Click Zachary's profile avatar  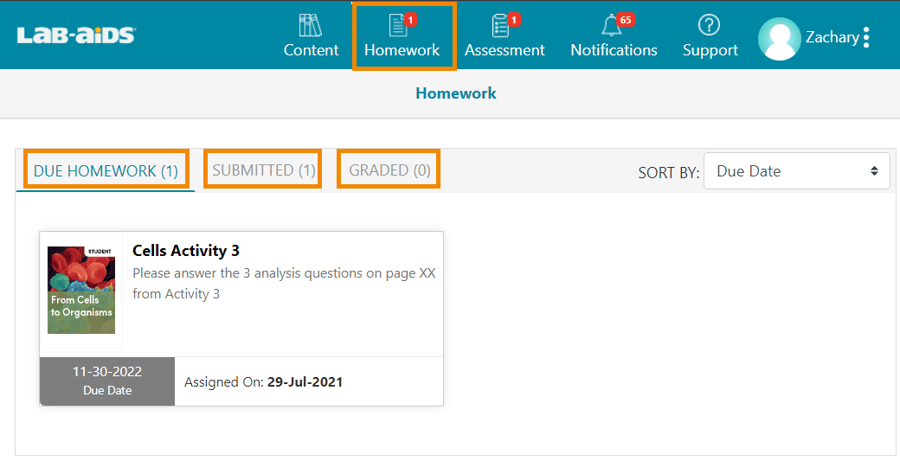(x=779, y=38)
